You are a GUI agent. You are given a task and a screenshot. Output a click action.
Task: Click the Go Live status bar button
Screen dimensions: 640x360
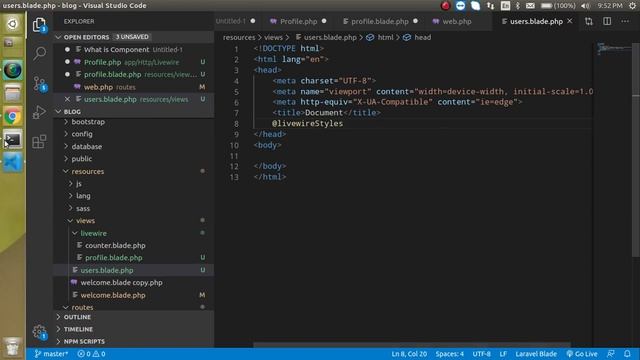point(582,354)
